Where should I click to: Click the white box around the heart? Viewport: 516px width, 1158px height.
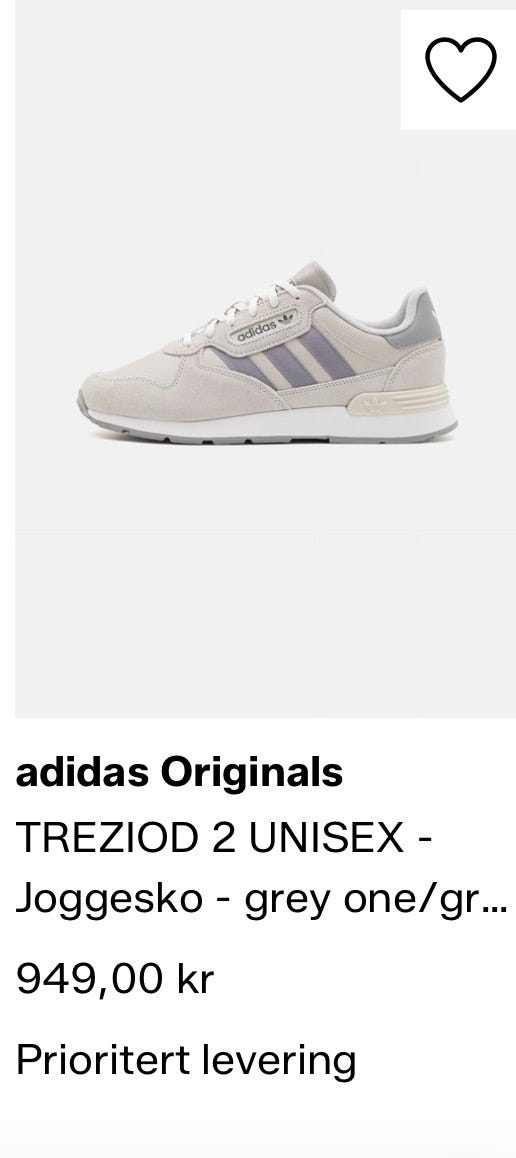click(458, 69)
